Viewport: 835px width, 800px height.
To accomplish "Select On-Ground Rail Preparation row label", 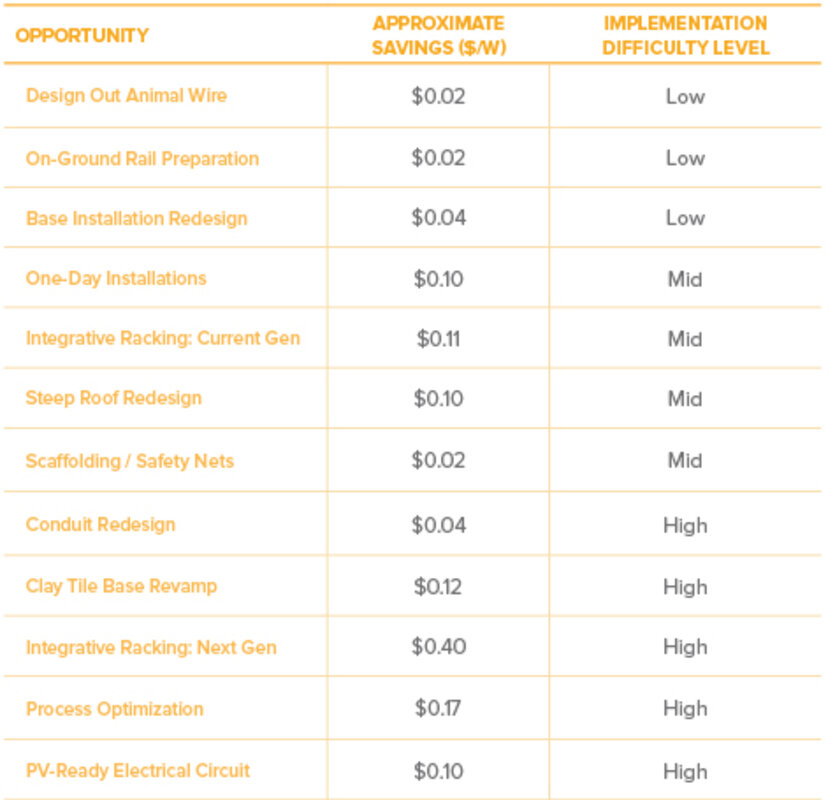I will (x=142, y=158).
